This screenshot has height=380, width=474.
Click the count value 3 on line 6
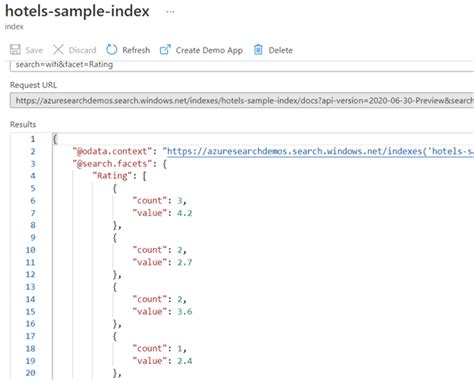click(180, 201)
